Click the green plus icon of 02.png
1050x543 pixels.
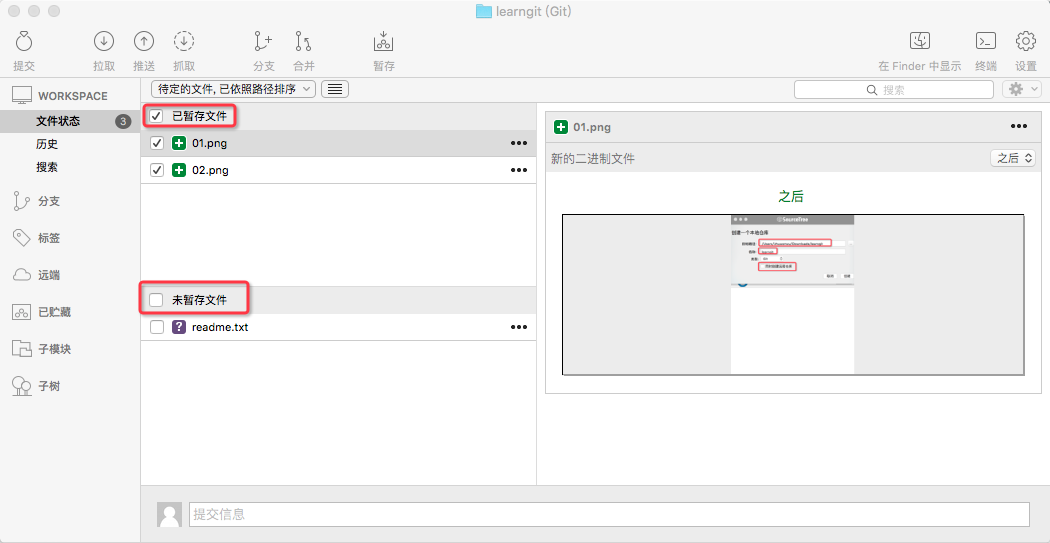(179, 170)
